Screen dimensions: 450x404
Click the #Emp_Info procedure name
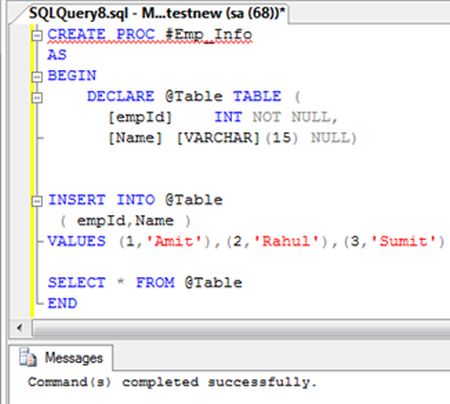(x=209, y=35)
